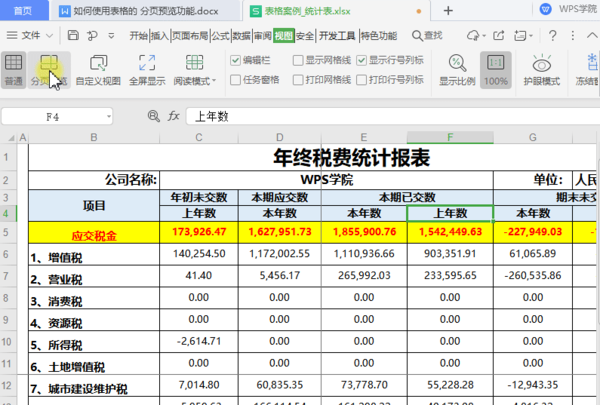
Task: Click the zoom magnifier beside formula bar
Action: click(x=153, y=116)
